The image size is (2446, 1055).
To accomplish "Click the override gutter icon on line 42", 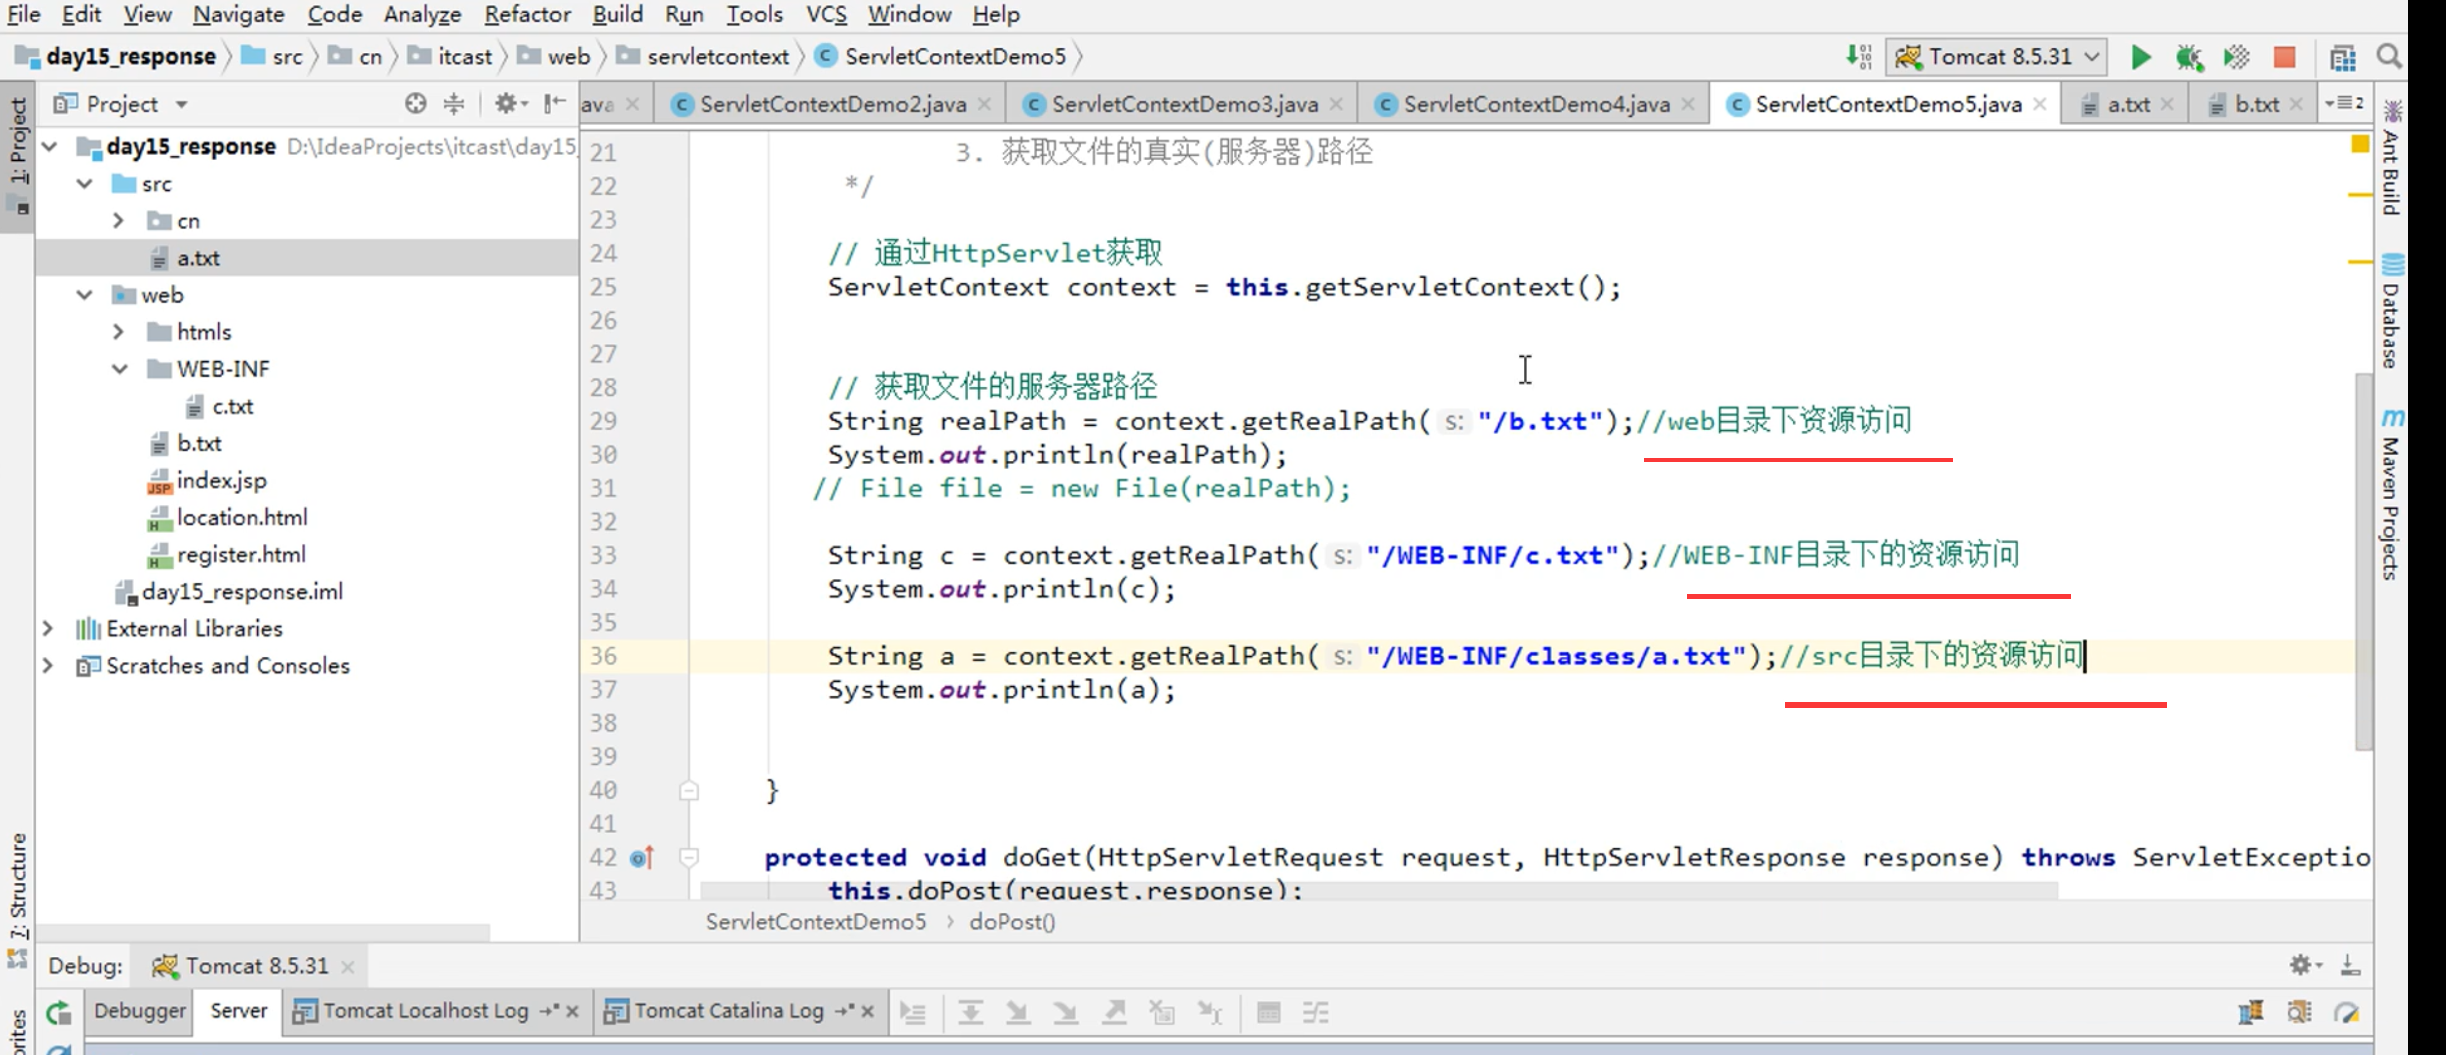I will (x=642, y=857).
